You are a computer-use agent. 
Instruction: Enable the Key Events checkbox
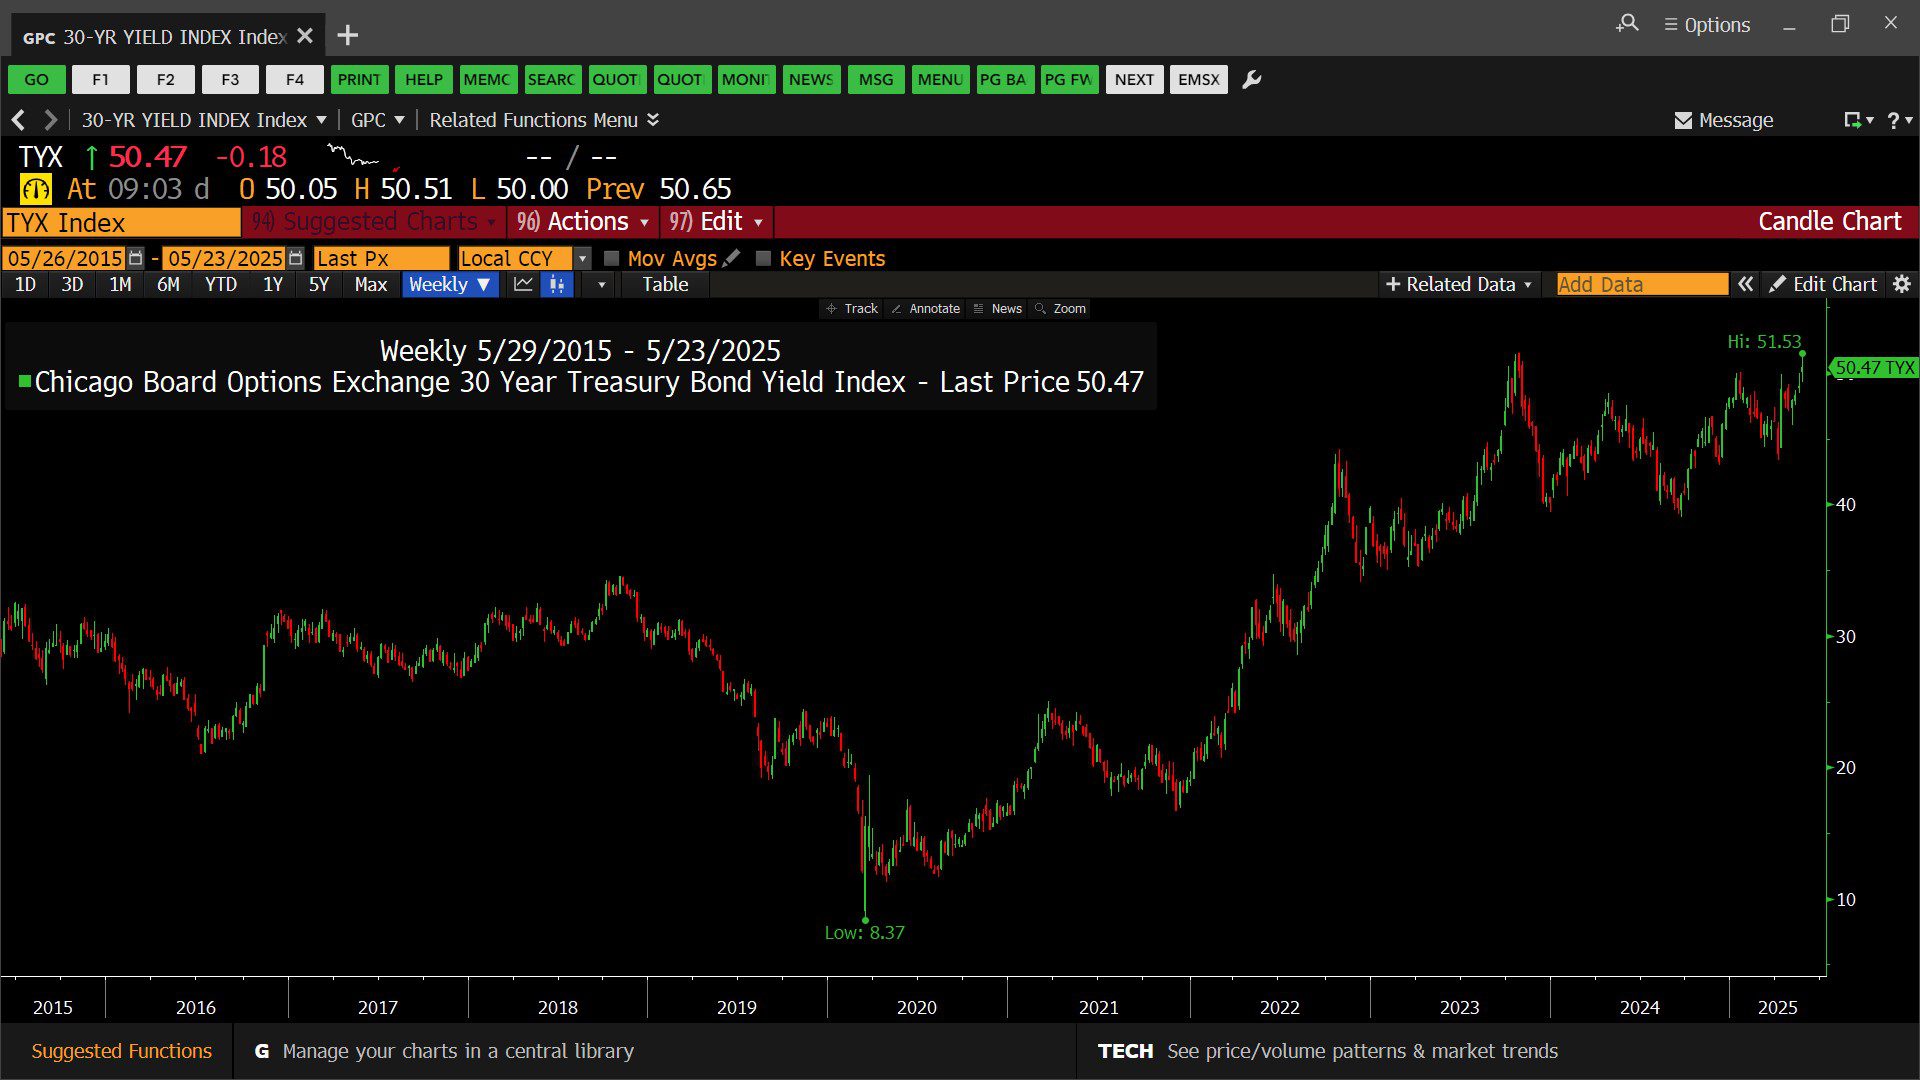[x=763, y=258]
